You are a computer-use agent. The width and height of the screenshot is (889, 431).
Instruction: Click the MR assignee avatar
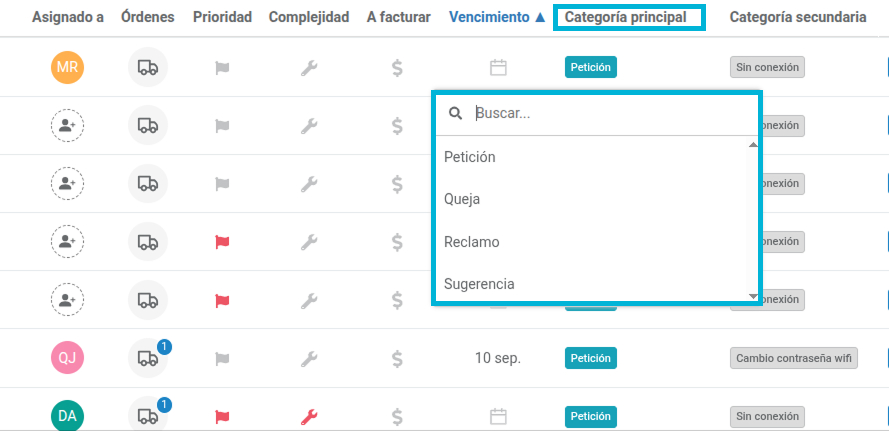click(67, 67)
